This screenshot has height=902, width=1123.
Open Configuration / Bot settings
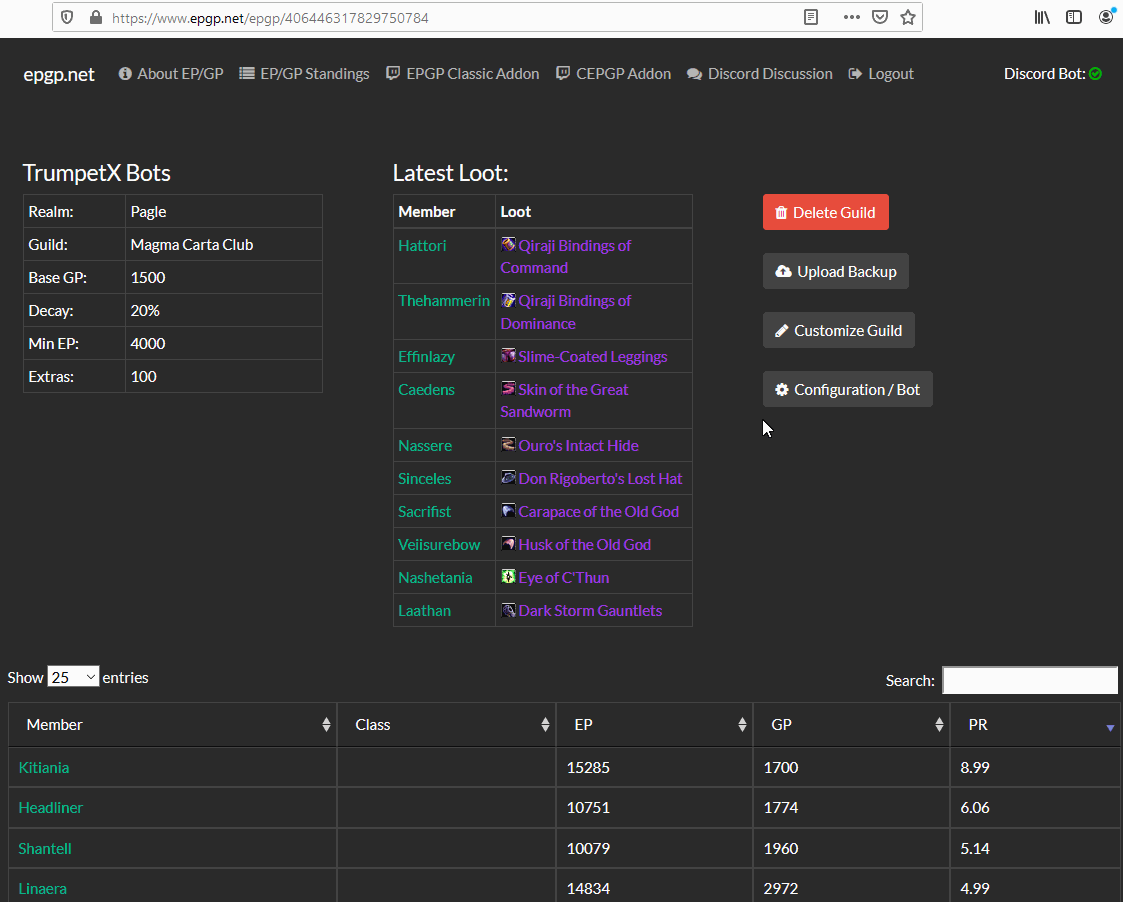(x=847, y=389)
